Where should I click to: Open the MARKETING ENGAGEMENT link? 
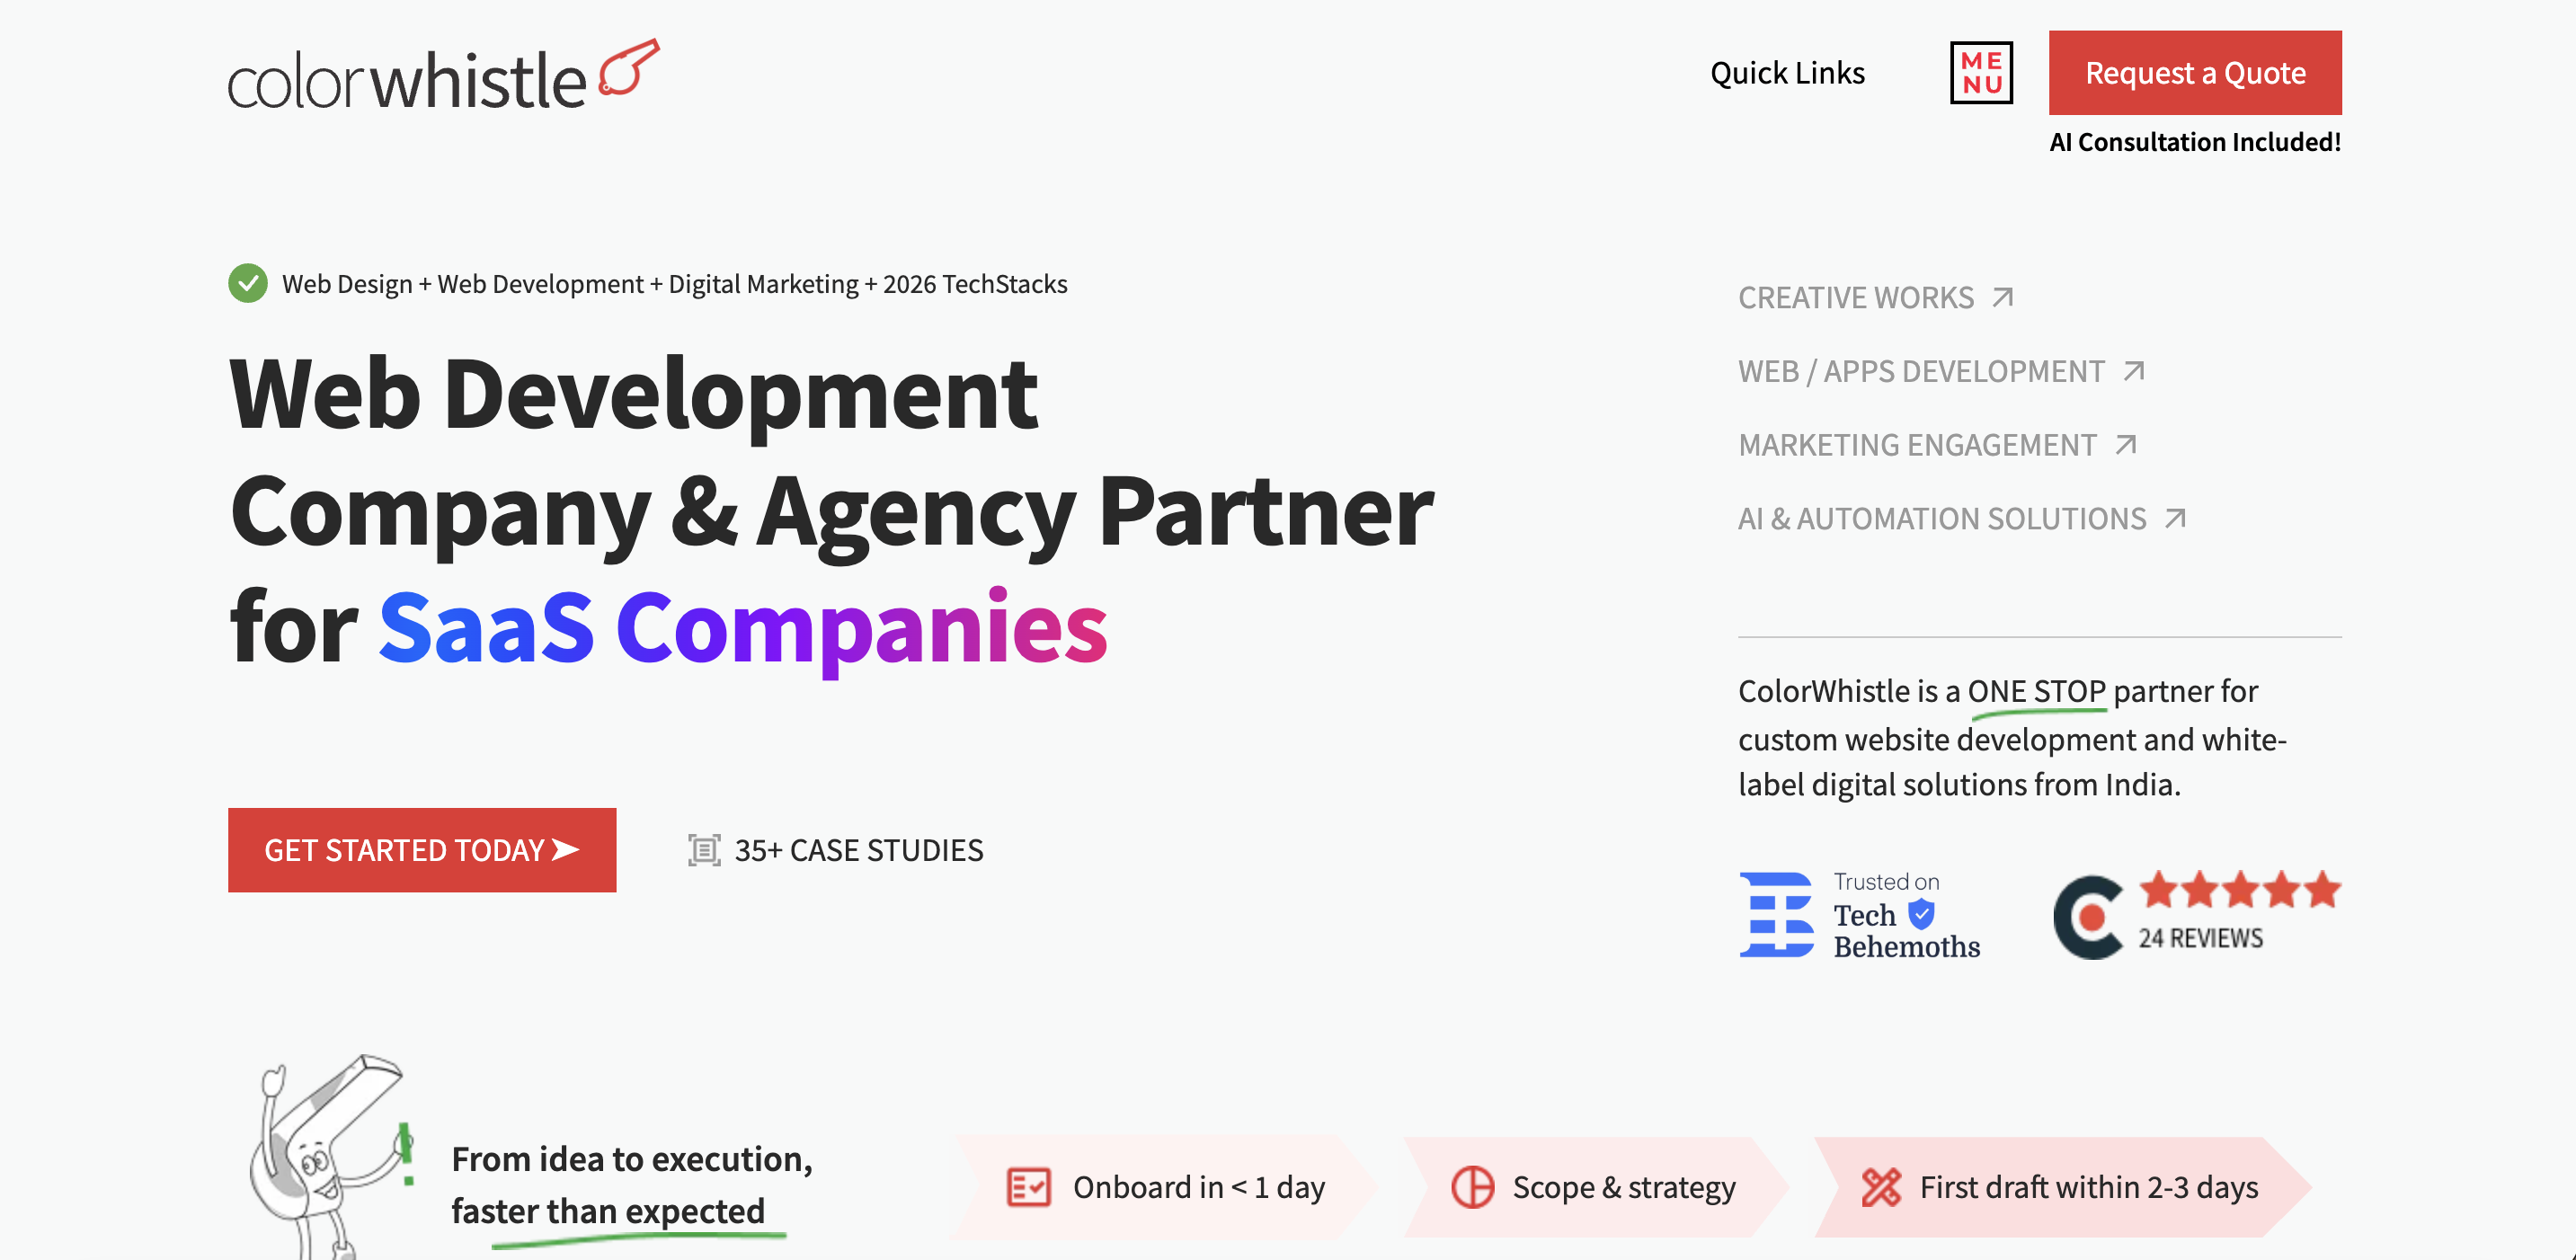click(1917, 445)
